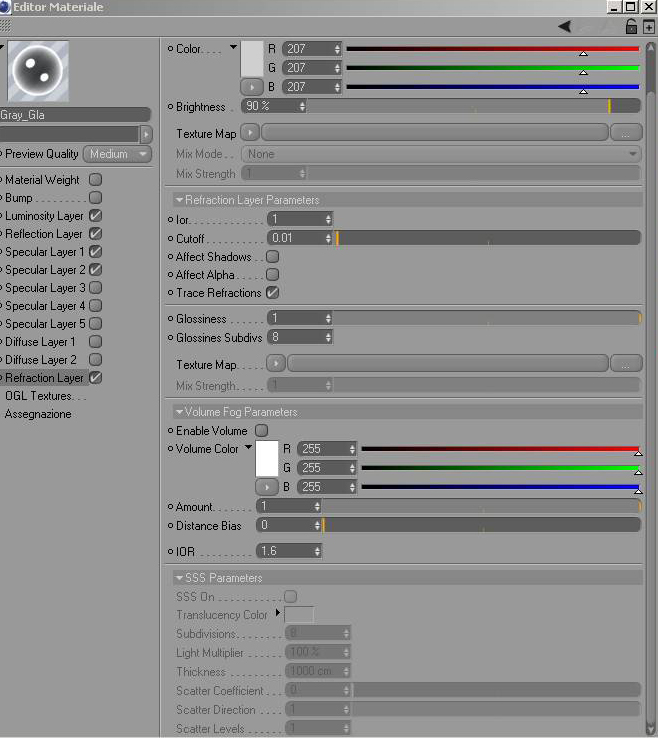Screen dimensions: 658x738
Task: Click the Color B value 207 field
Action: tap(308, 87)
